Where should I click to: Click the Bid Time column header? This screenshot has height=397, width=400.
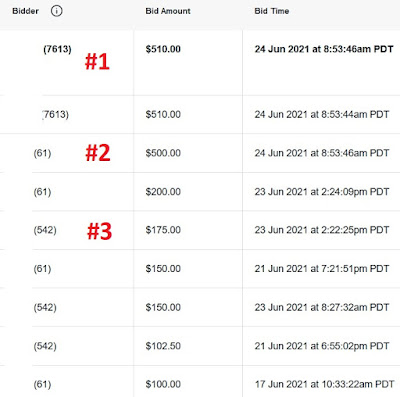point(272,11)
